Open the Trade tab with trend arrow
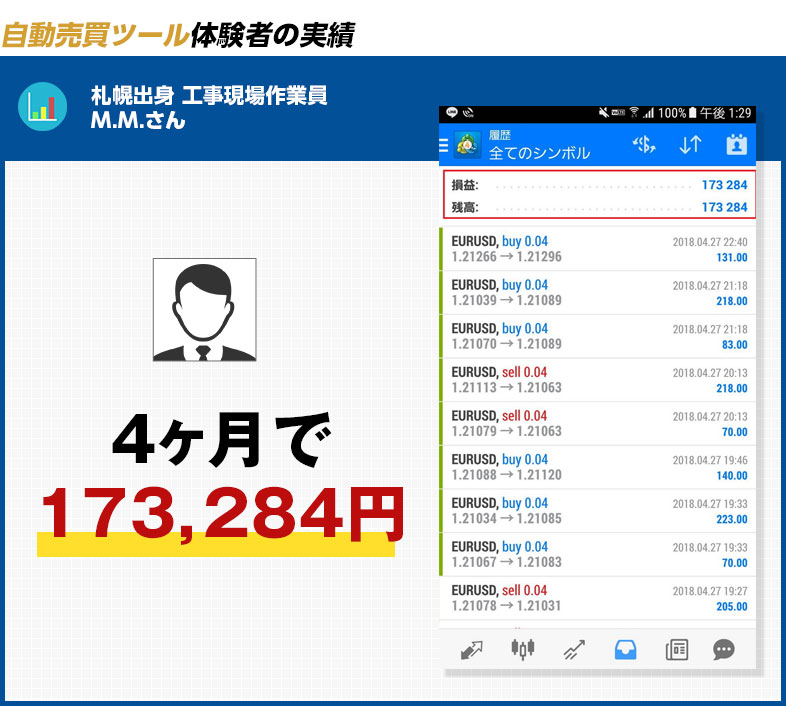This screenshot has height=706, width=786. pyautogui.click(x=574, y=650)
